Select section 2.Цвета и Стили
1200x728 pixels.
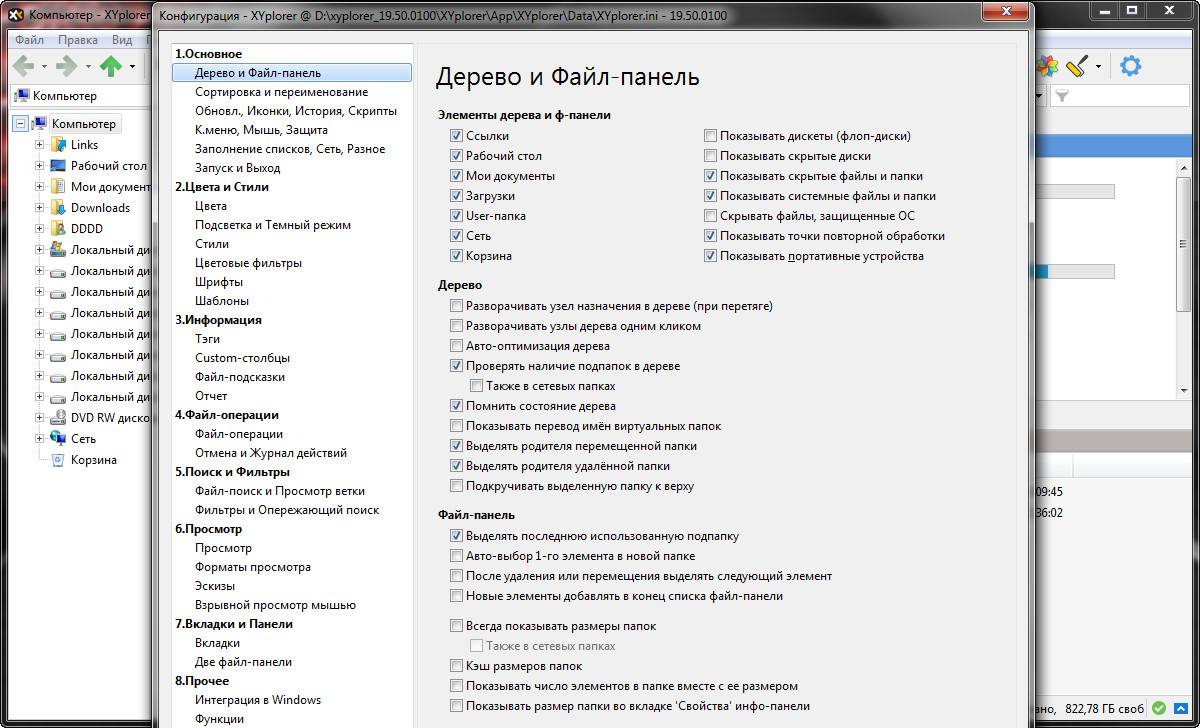[x=221, y=187]
